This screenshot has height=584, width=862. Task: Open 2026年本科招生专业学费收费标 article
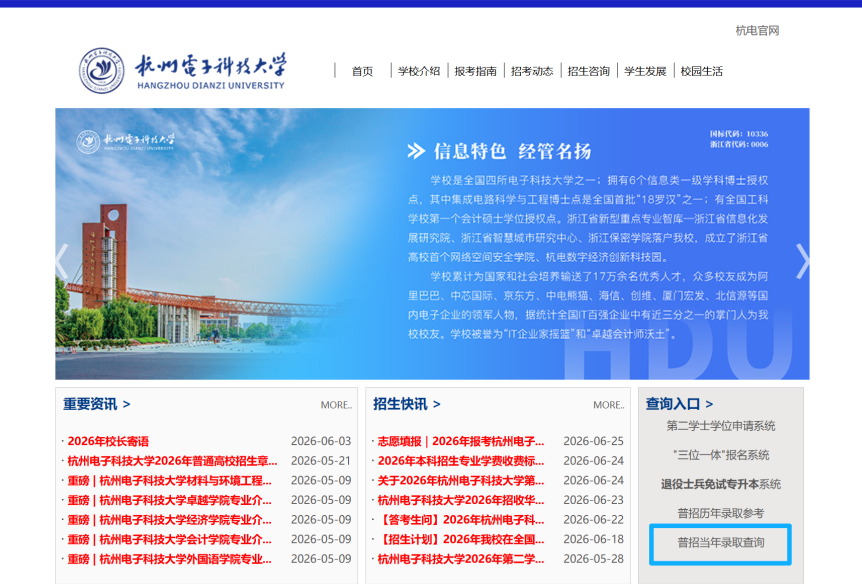coord(461,461)
